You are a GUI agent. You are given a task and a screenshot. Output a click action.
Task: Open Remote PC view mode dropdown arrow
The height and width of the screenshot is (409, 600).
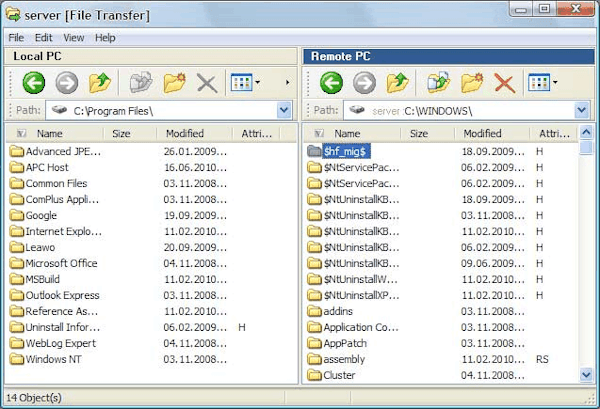click(555, 82)
